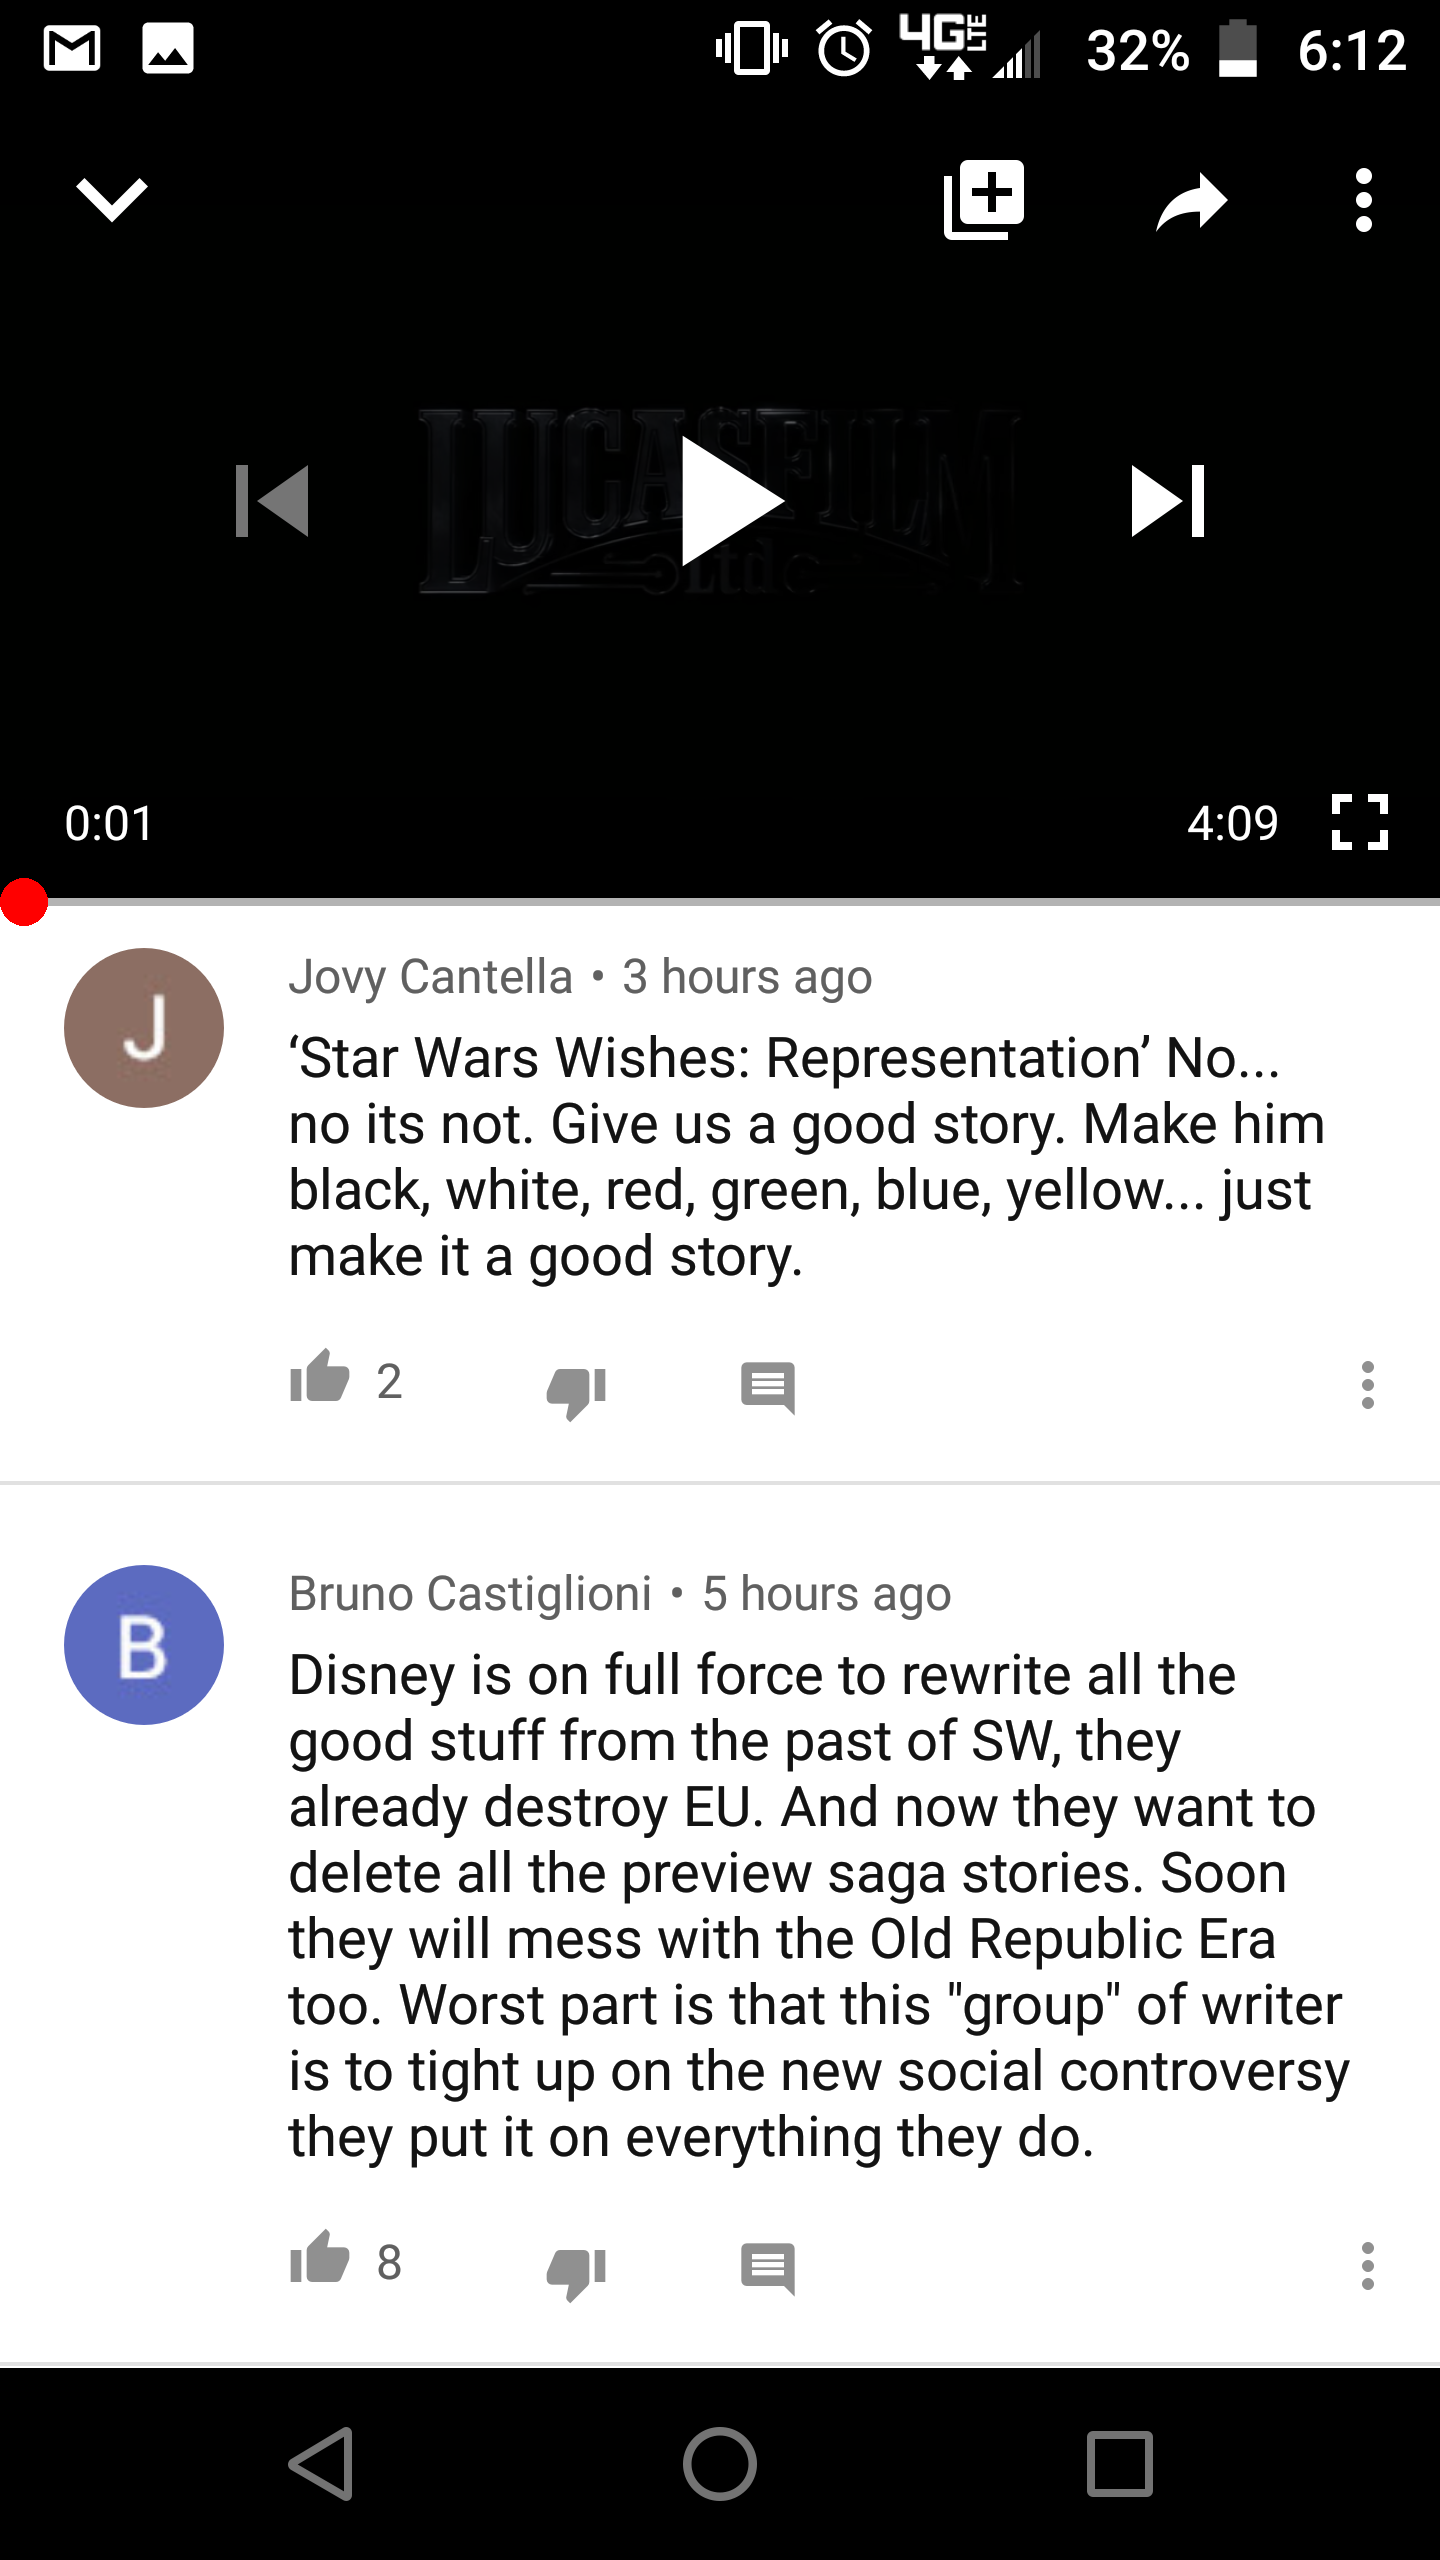Minimize video with the down chevron
The image size is (1440, 2560).
tap(112, 199)
